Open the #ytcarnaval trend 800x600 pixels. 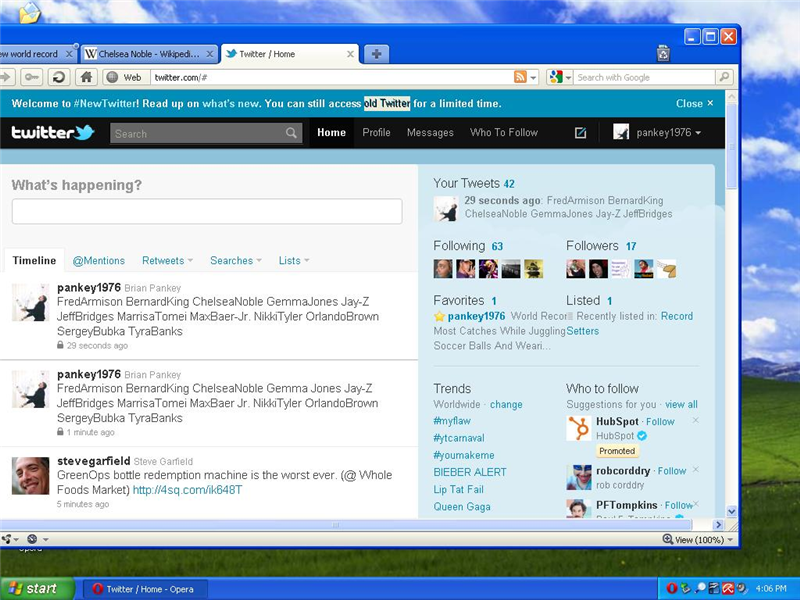(459, 438)
